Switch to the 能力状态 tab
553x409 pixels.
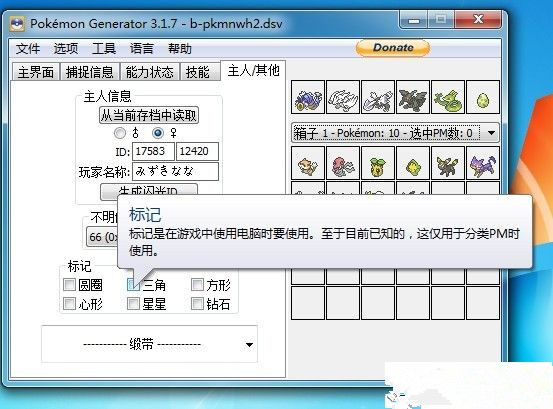(x=150, y=72)
